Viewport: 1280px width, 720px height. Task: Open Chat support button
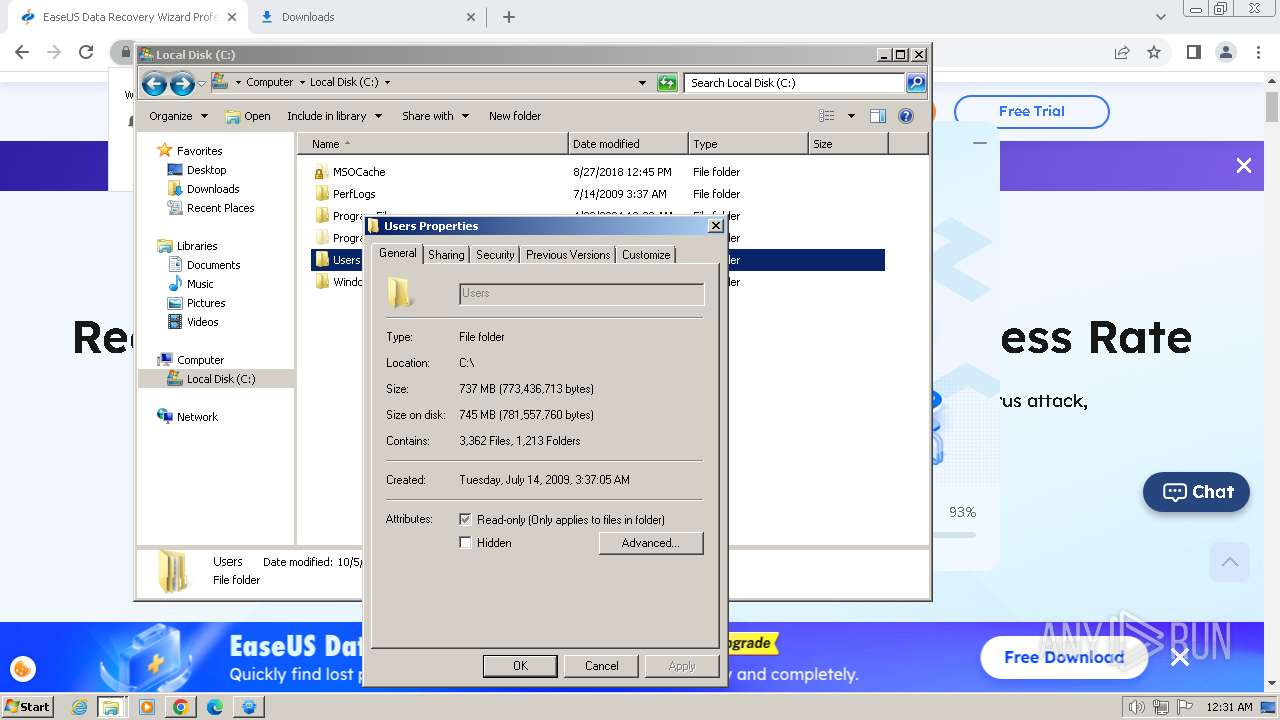point(1196,492)
